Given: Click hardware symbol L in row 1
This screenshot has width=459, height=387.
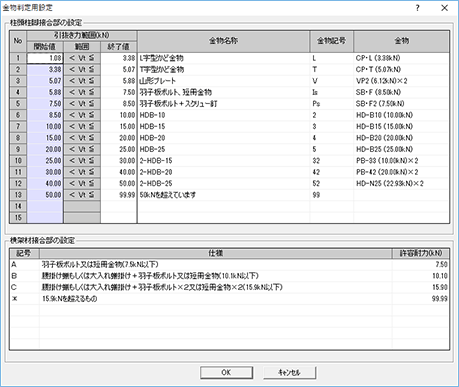Looking at the screenshot, I should tap(332, 58).
